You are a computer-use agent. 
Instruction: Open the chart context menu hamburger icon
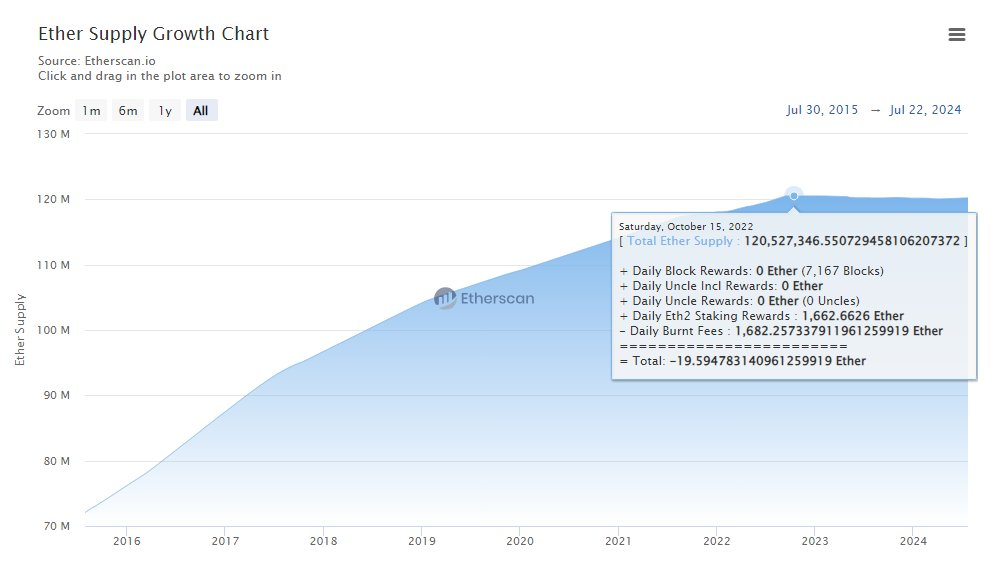tap(956, 35)
